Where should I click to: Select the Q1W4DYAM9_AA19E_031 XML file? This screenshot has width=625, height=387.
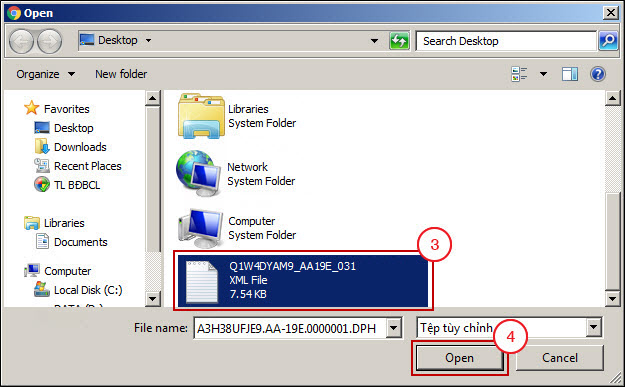click(303, 281)
